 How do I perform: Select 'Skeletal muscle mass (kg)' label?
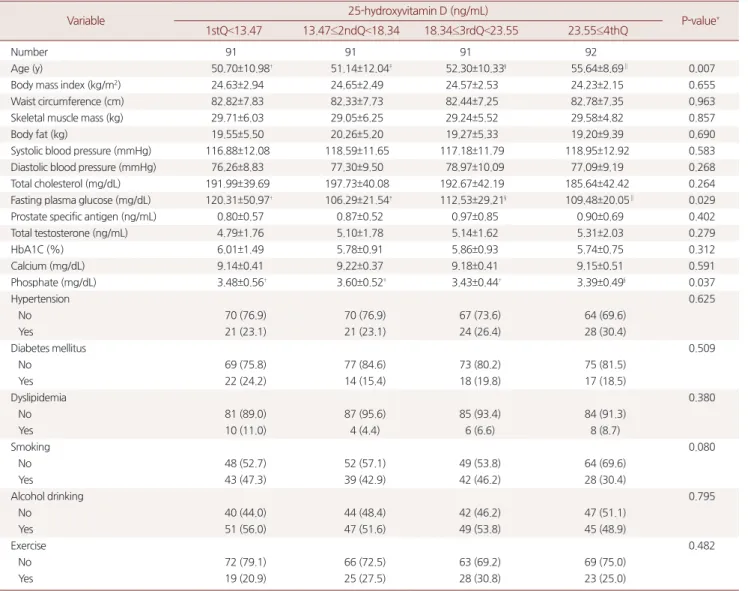(x=67, y=118)
